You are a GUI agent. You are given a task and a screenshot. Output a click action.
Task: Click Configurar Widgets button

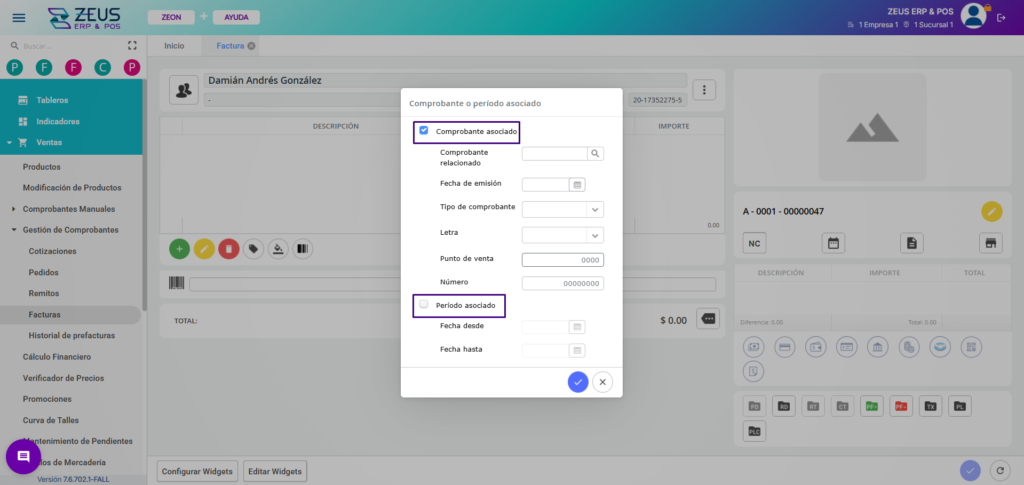coord(198,471)
